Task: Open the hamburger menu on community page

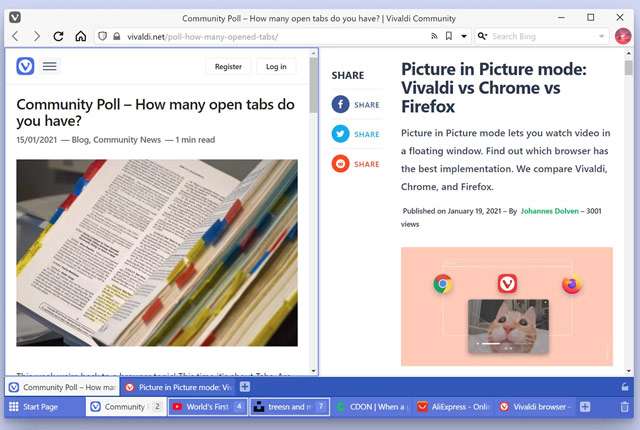Action: point(49,66)
